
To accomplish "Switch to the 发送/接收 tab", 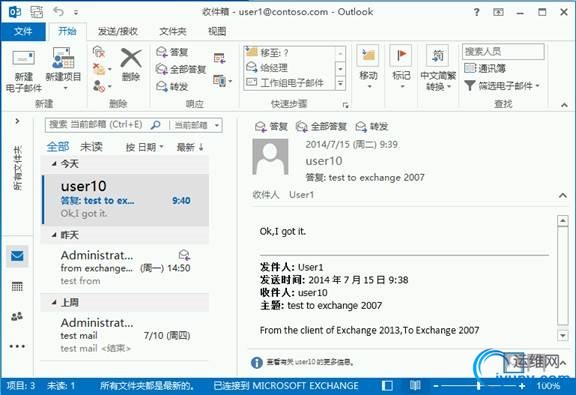I will tap(118, 32).
